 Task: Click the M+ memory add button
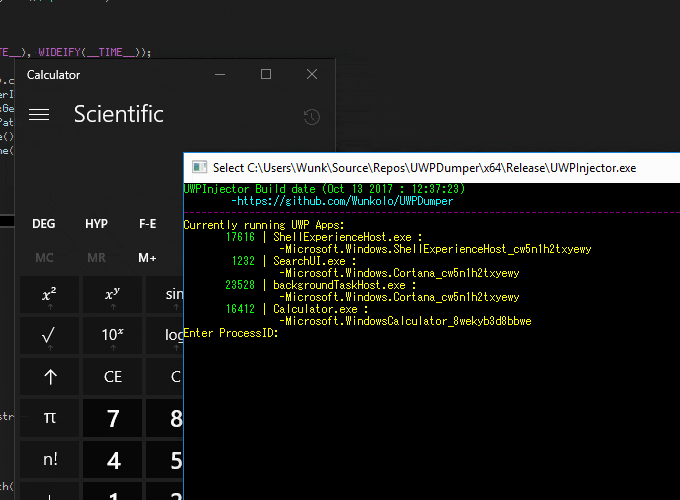coord(147,258)
